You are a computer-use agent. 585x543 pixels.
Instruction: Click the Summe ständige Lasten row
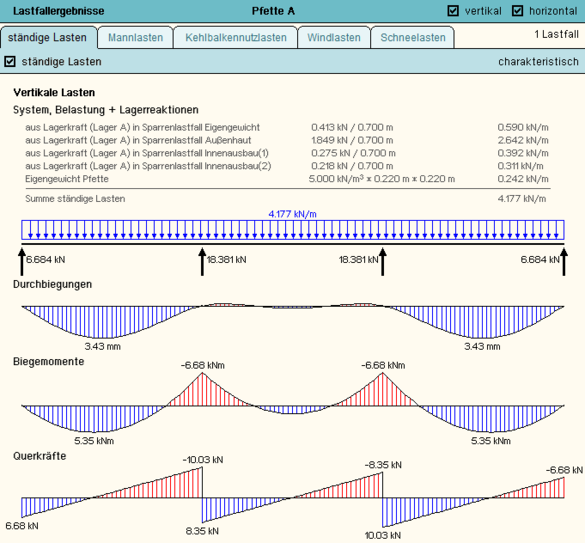(287, 199)
